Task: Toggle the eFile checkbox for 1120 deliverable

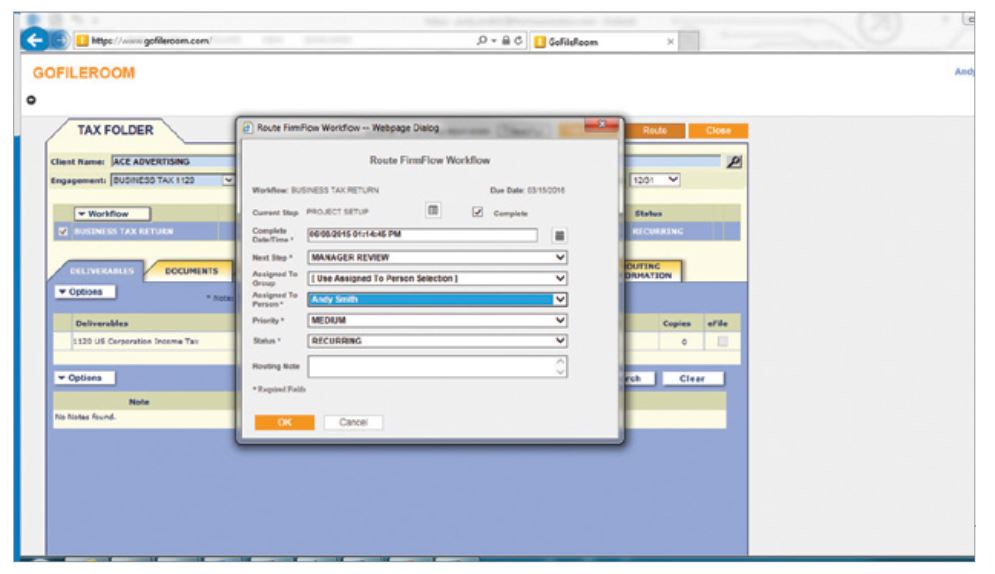Action: pyautogui.click(x=722, y=341)
